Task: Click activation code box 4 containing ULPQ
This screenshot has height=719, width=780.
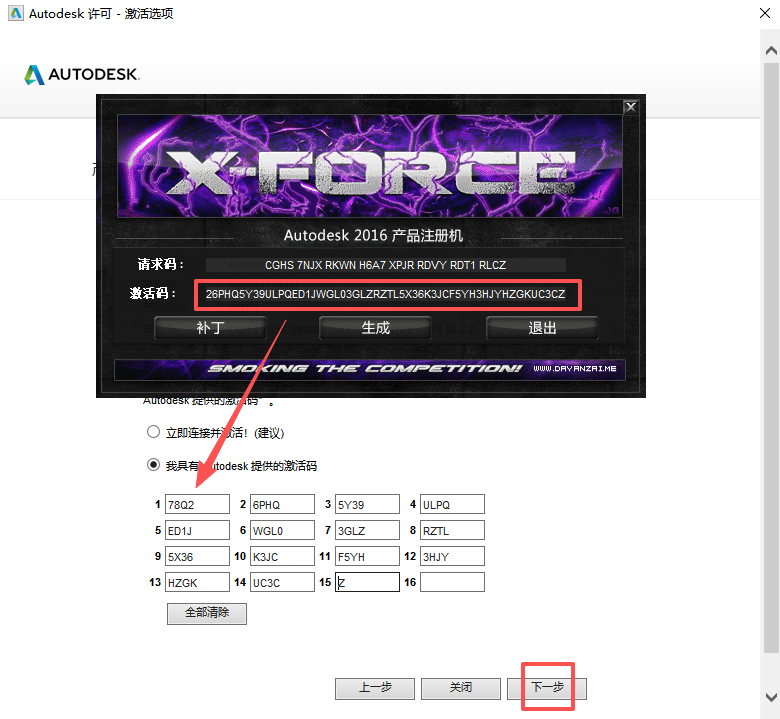Action: 452,504
